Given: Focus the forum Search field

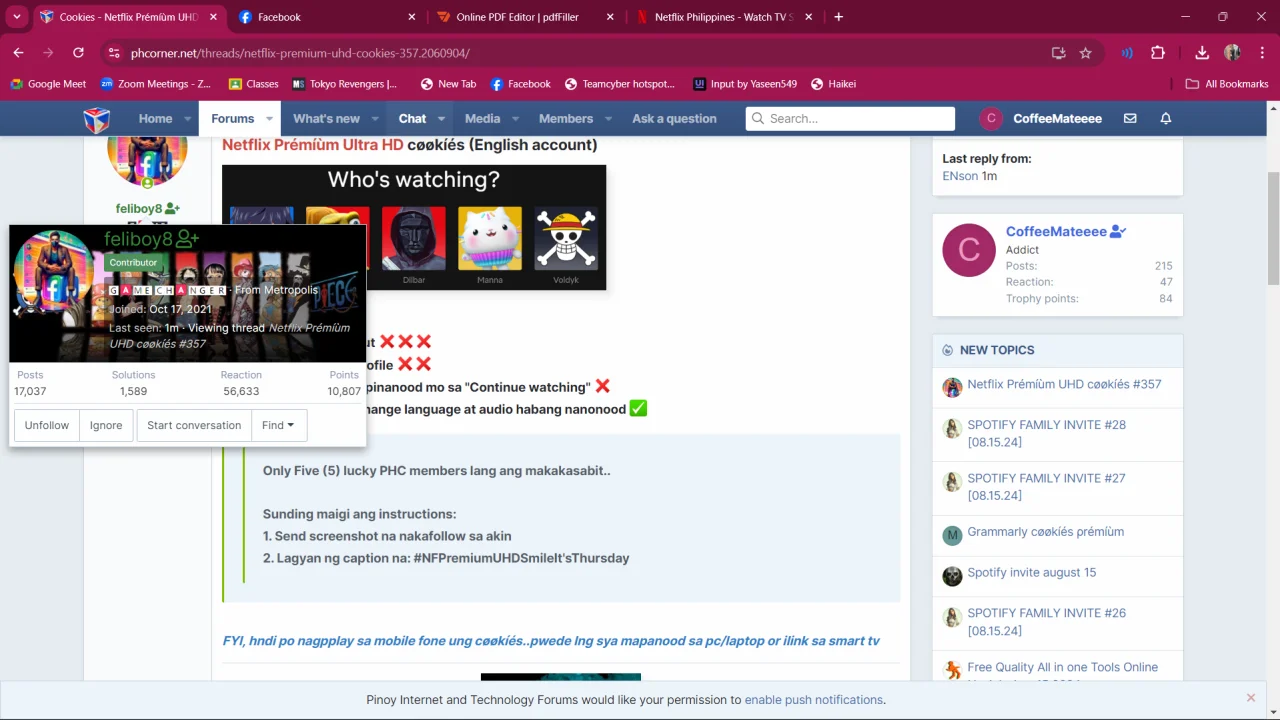Looking at the screenshot, I should coord(850,118).
